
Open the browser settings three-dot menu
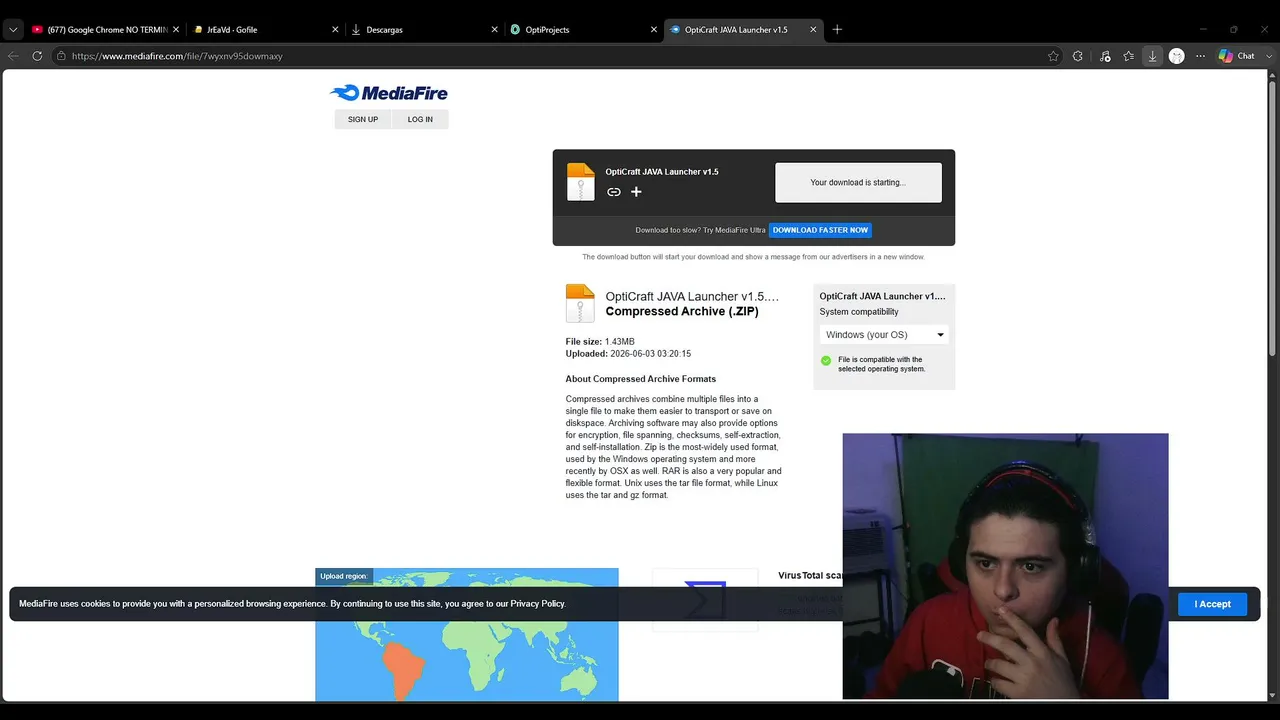1201,56
